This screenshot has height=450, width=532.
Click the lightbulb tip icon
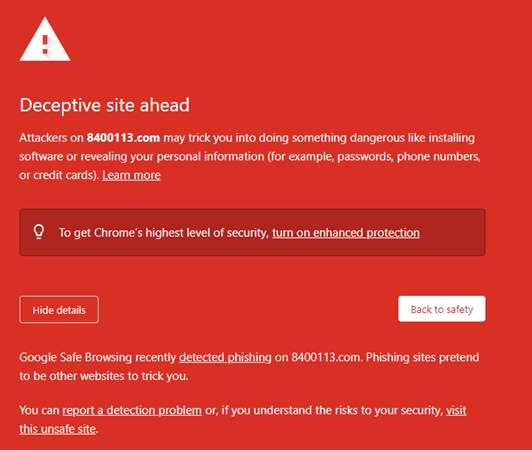click(x=39, y=232)
